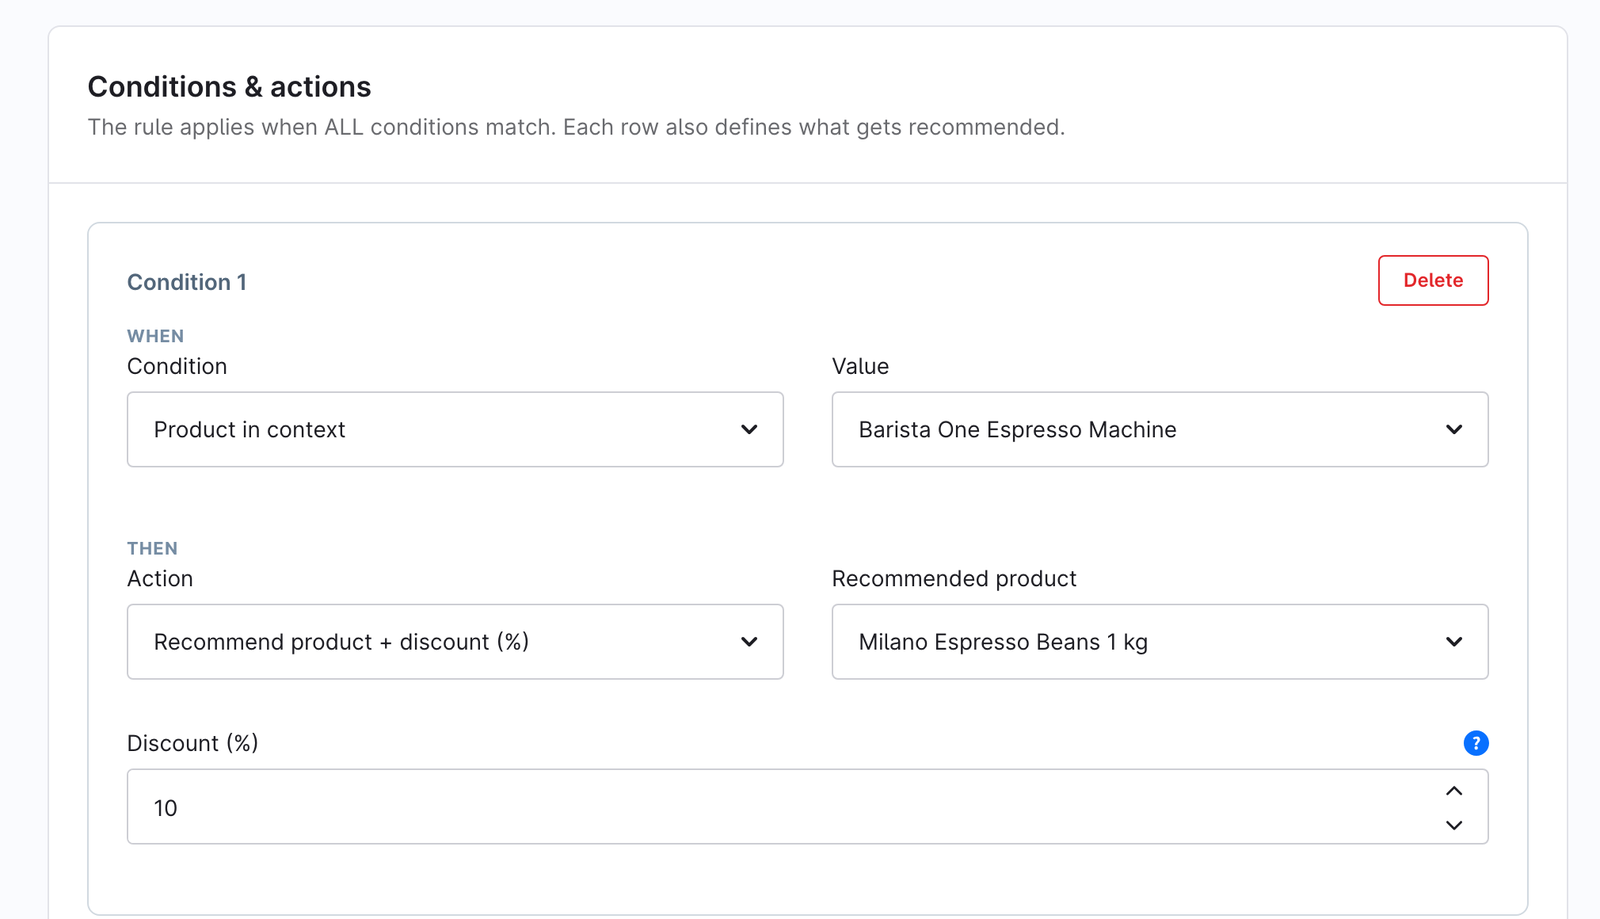Click the Recommended product field label
Screen dimensions: 1600x919
[954, 579]
